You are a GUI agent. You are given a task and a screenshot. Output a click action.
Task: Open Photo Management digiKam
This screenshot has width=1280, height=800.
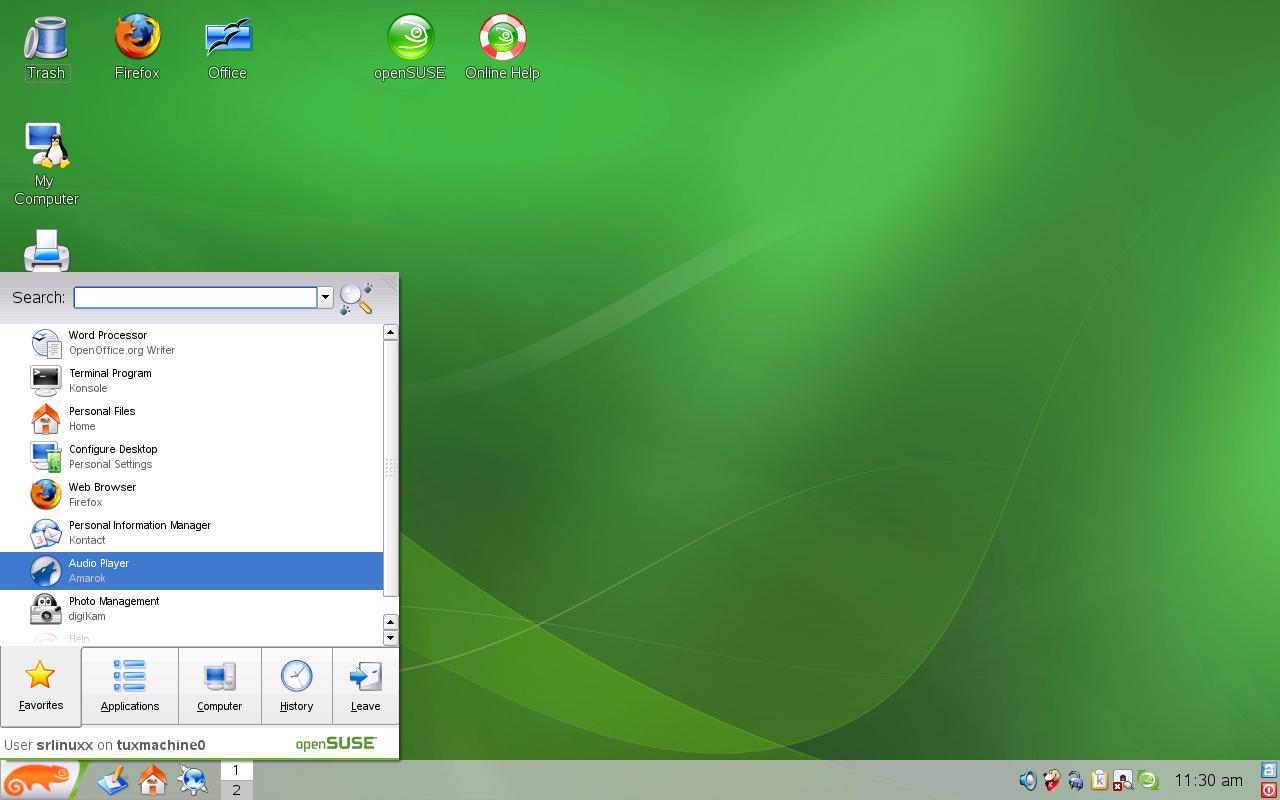[192, 609]
